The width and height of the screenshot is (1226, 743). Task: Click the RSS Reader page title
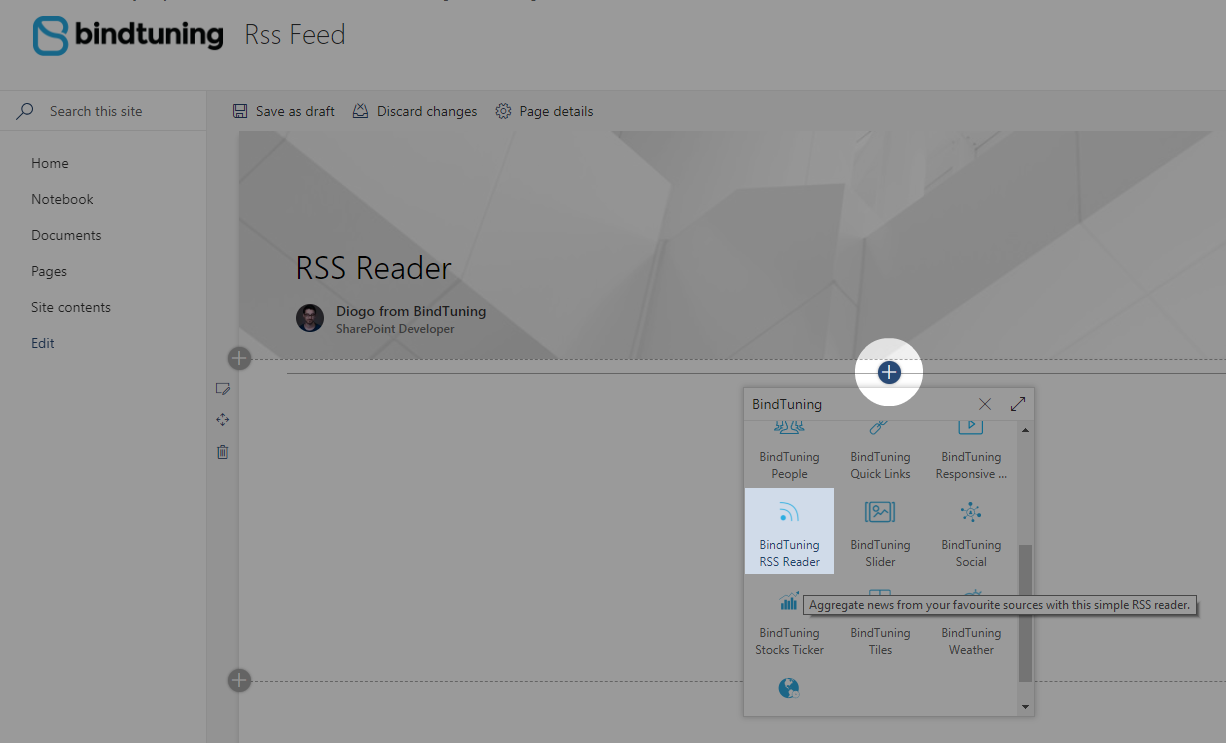(x=374, y=268)
